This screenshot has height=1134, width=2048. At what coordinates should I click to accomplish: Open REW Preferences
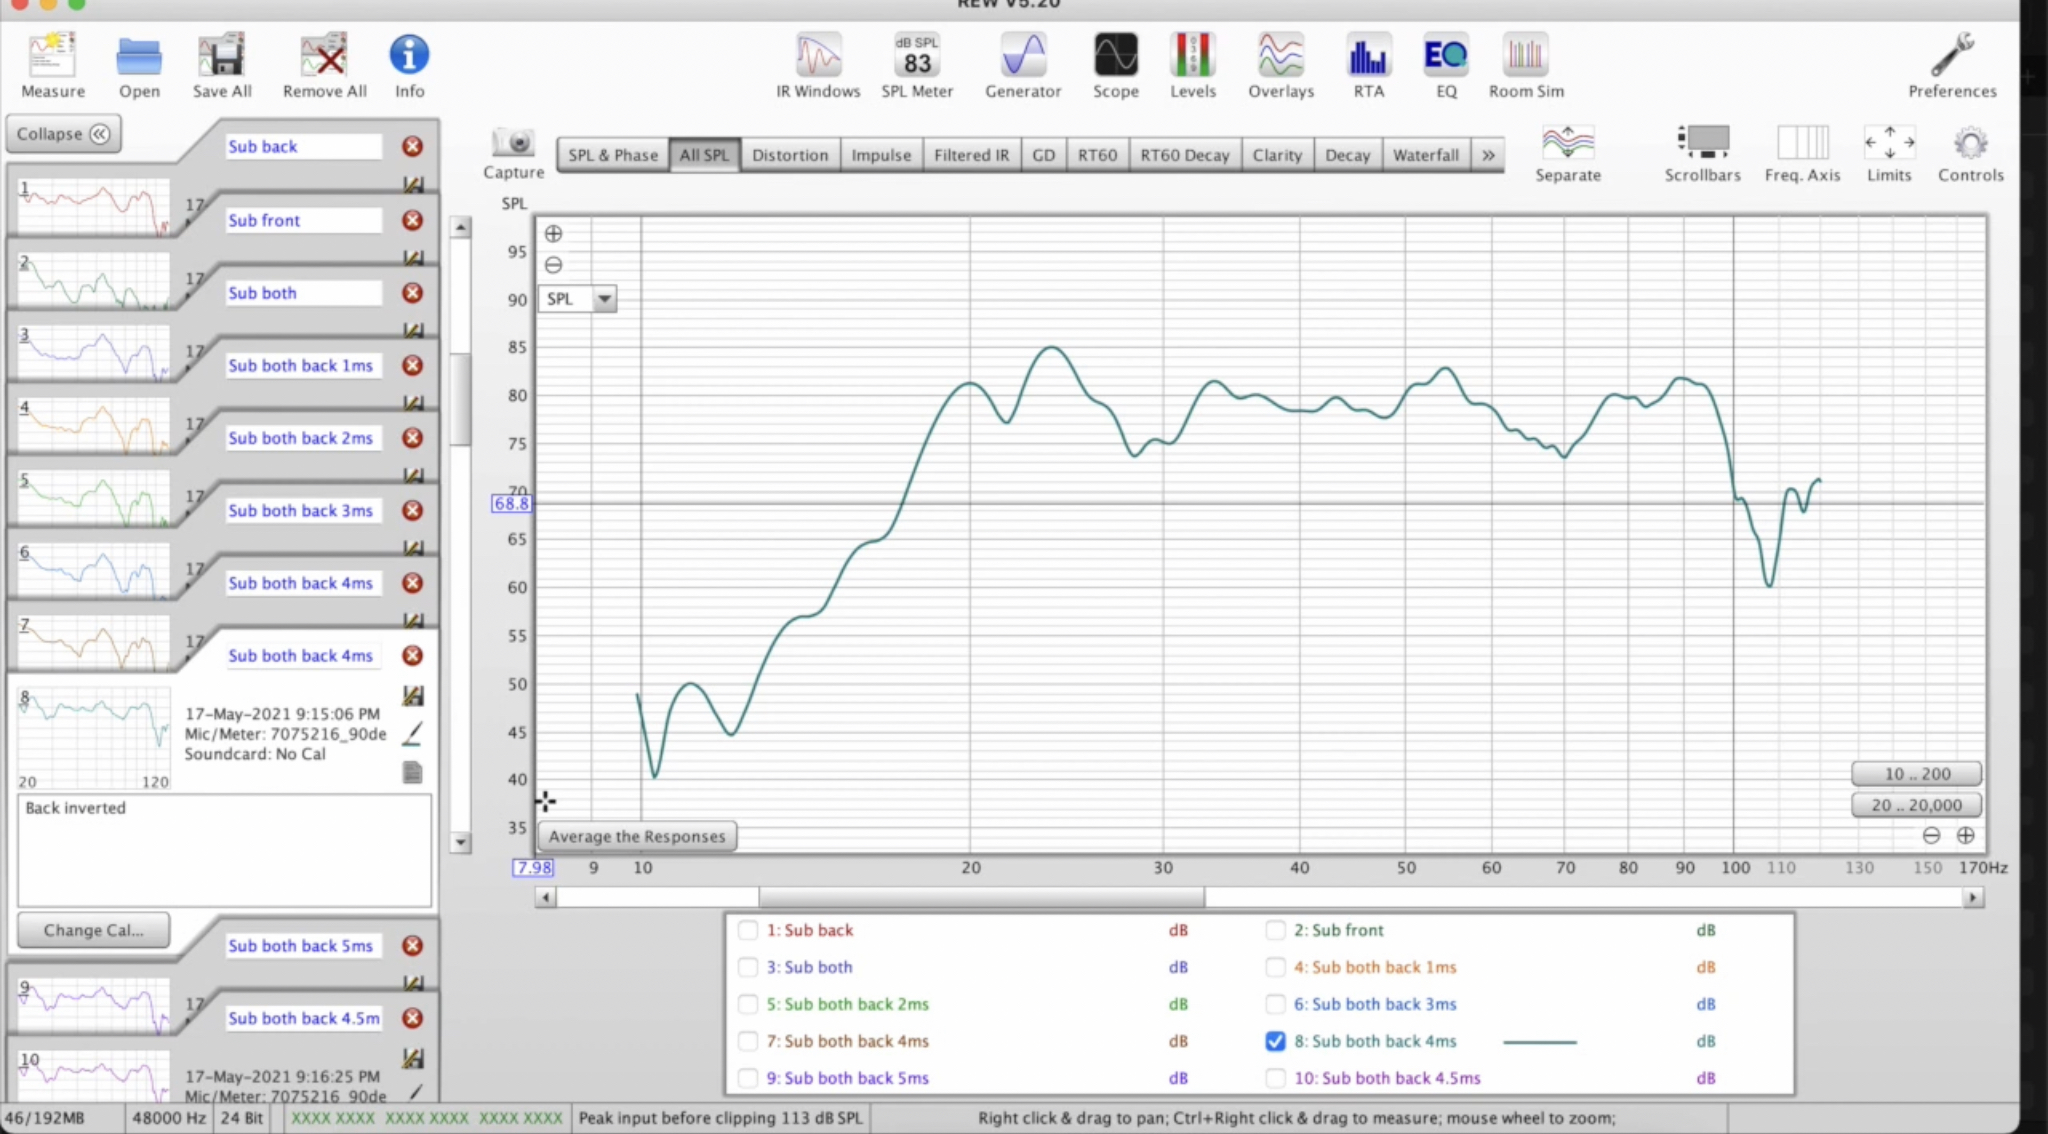1952,65
